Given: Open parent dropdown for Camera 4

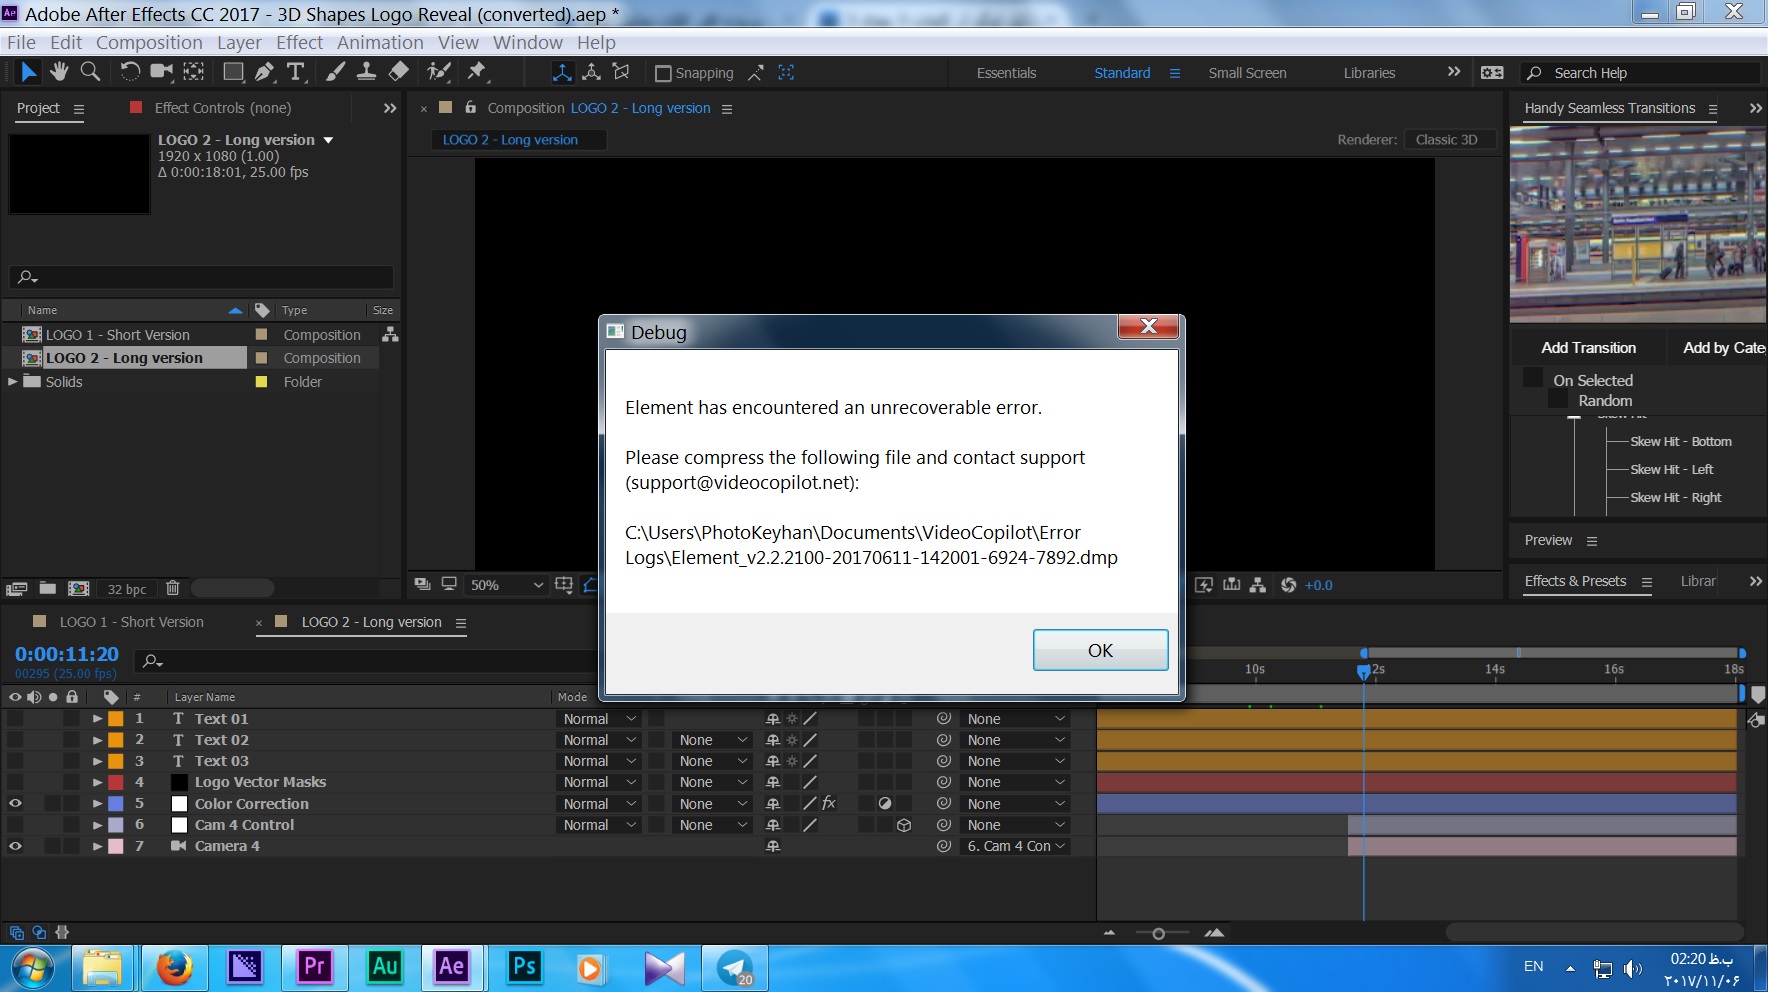Looking at the screenshot, I should tap(1016, 846).
